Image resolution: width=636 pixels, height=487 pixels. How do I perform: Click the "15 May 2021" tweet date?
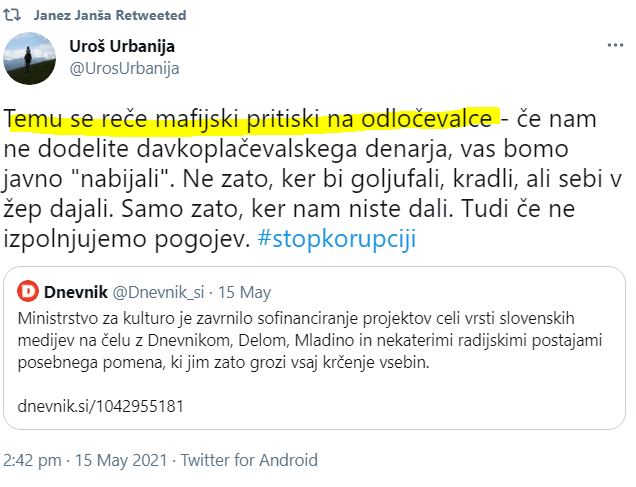[x=123, y=460]
